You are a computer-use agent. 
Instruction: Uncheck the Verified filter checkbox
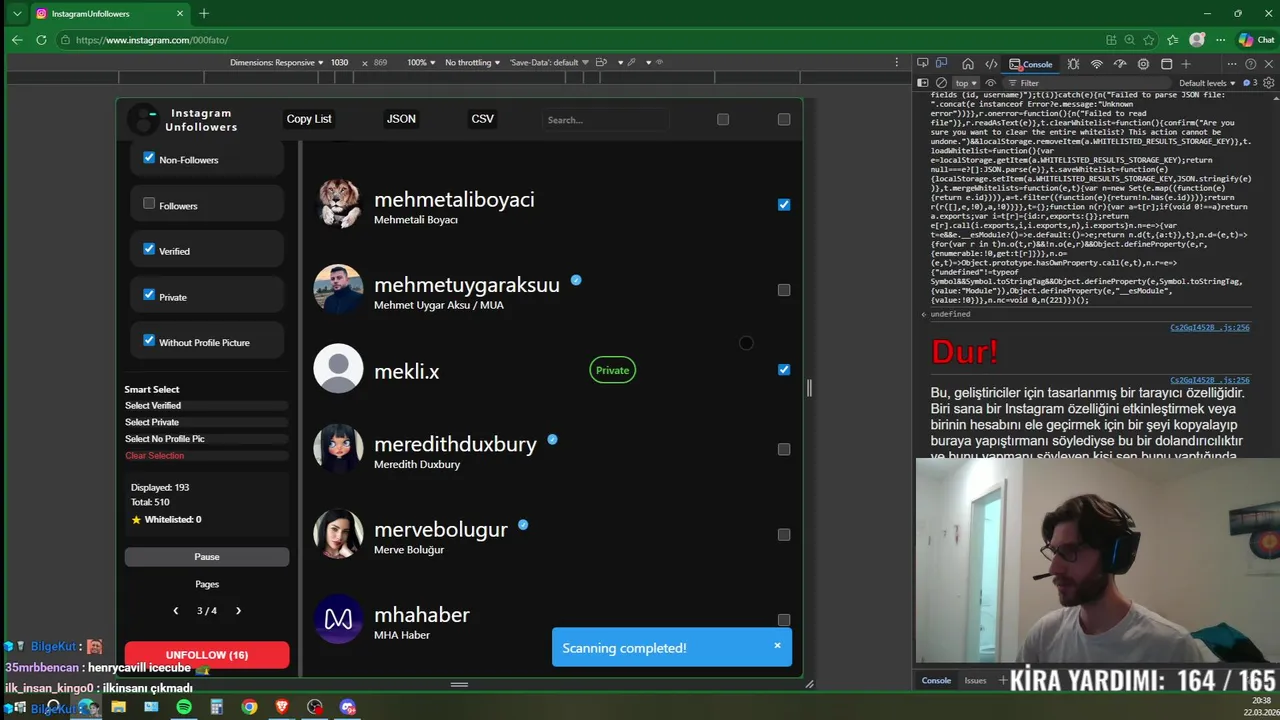point(149,249)
